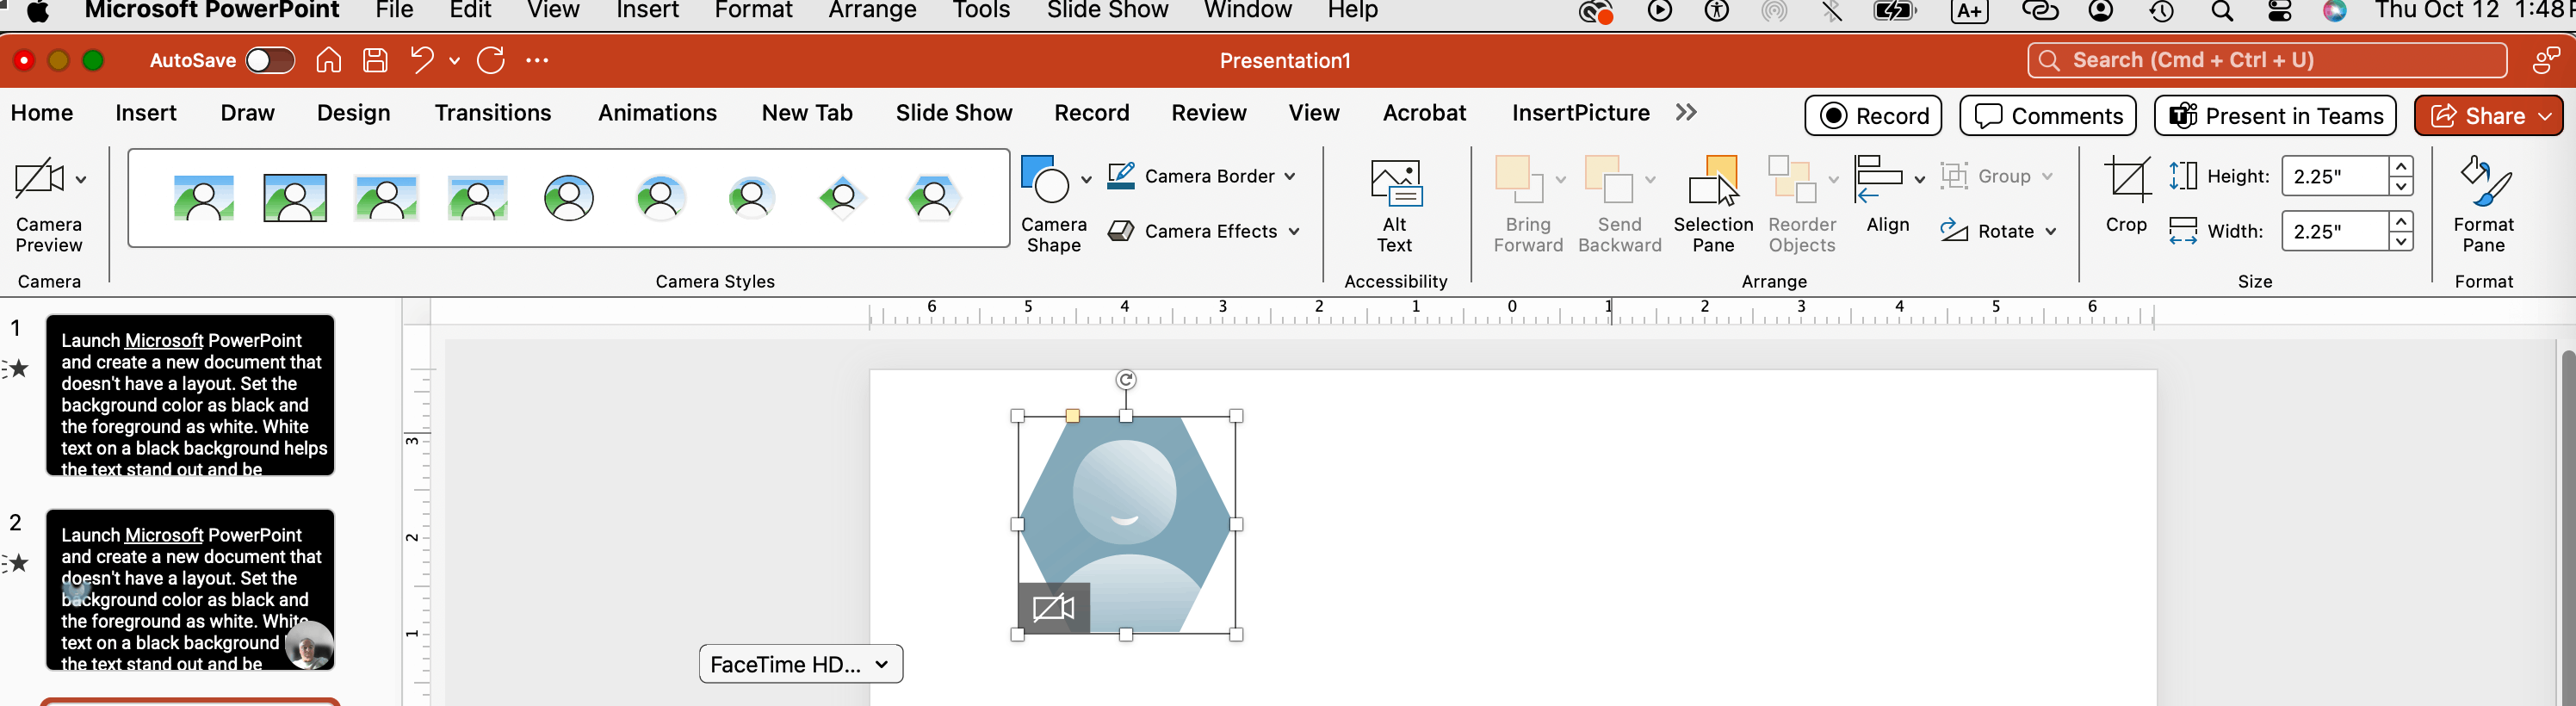The width and height of the screenshot is (2576, 706).
Task: Toggle the AutoSave switch
Action: coord(270,60)
